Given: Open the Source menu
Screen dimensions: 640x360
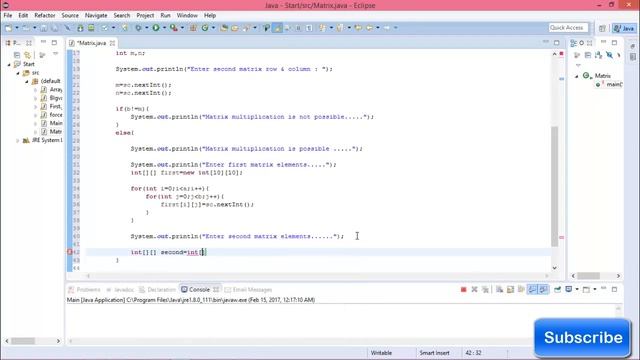Looking at the screenshot, I should tap(70, 16).
